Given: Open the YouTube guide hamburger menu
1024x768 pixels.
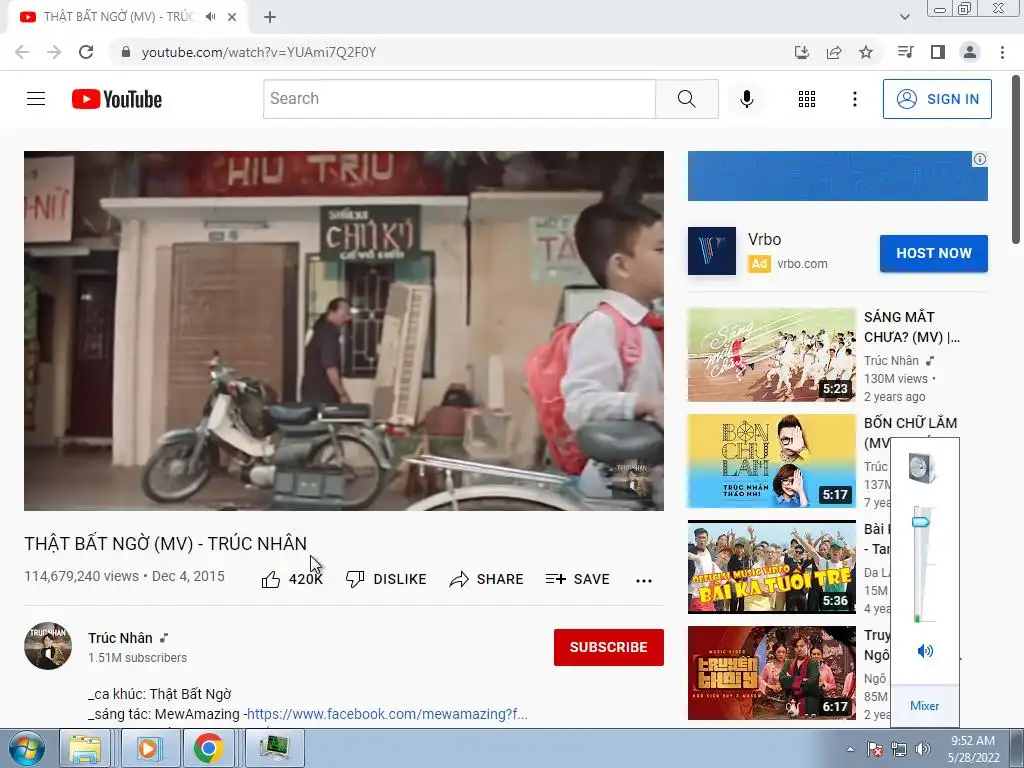Looking at the screenshot, I should (36, 99).
